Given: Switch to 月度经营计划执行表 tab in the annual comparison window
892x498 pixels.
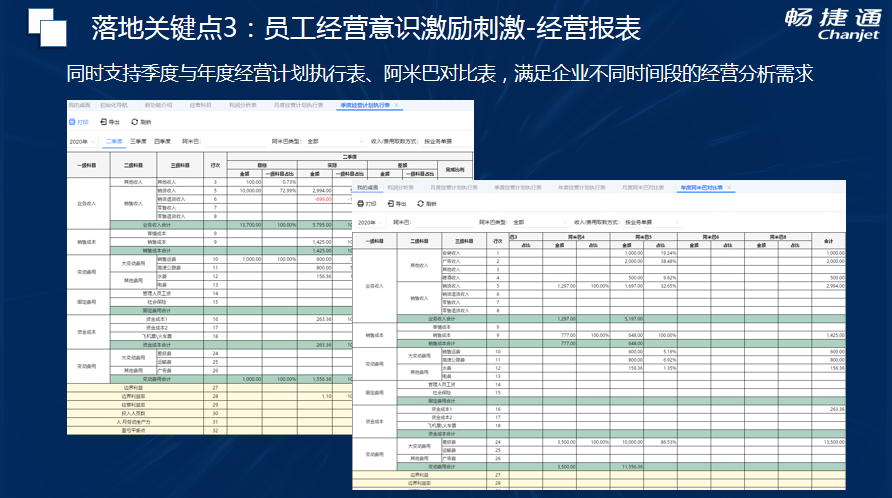Looking at the screenshot, I should point(454,187).
